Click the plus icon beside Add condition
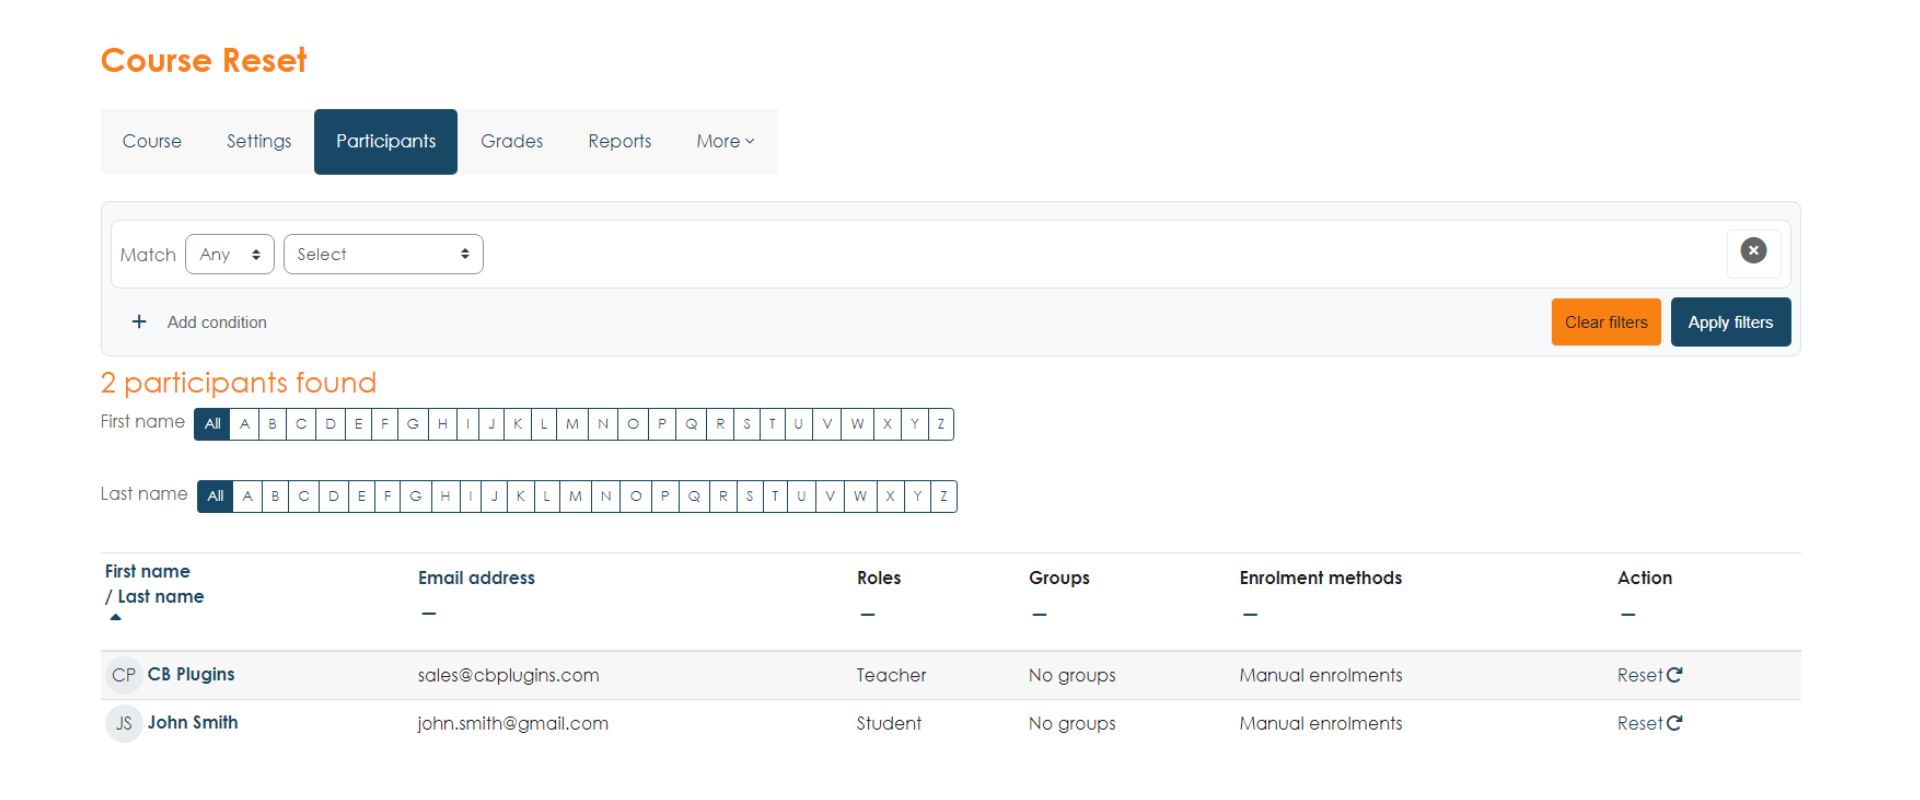The image size is (1920, 800). (x=139, y=322)
